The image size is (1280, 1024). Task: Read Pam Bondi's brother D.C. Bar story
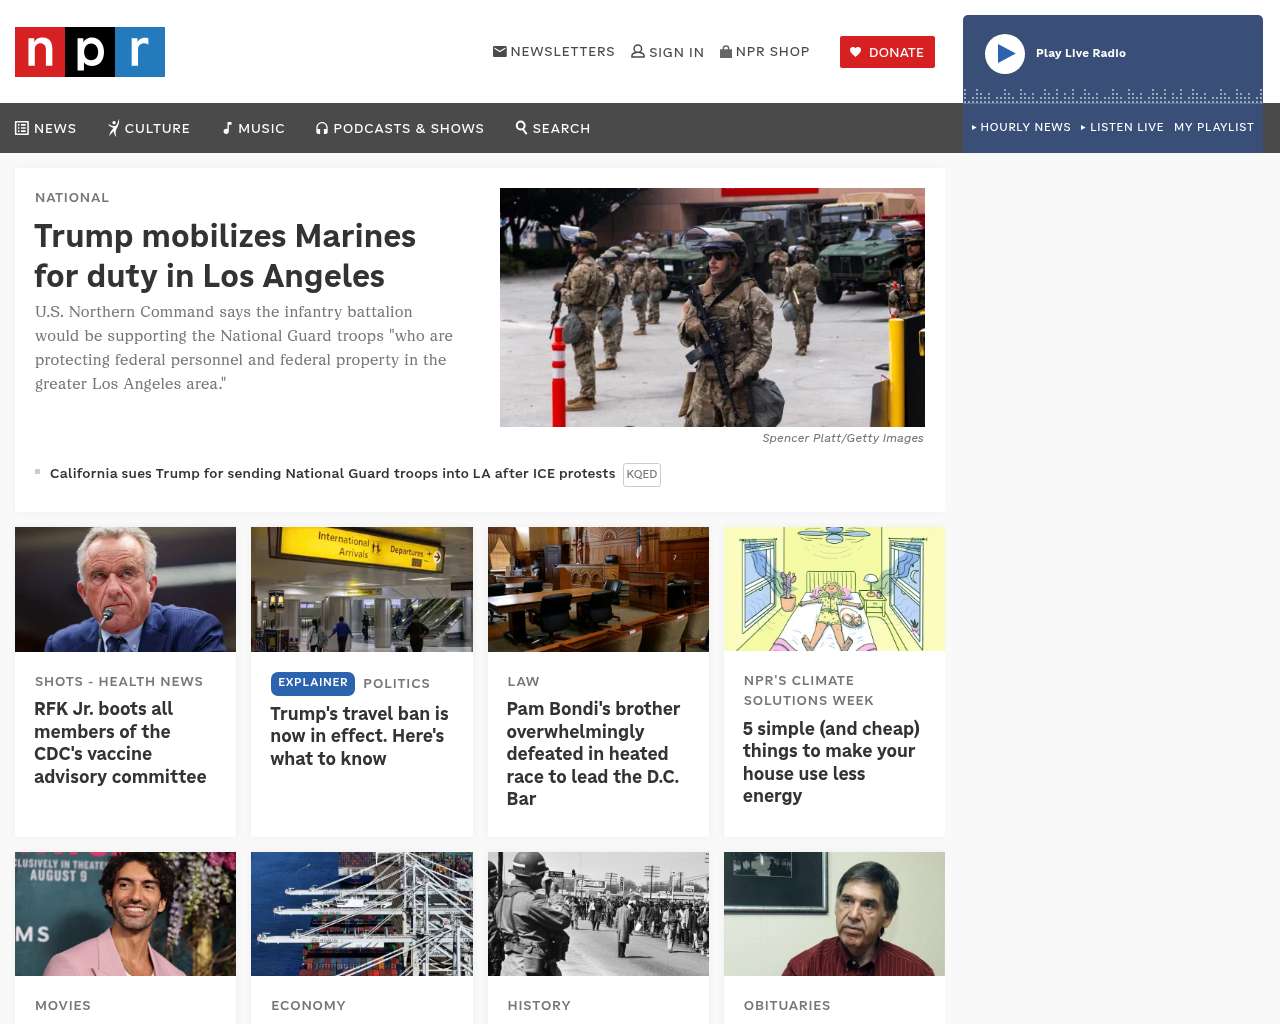(x=593, y=753)
